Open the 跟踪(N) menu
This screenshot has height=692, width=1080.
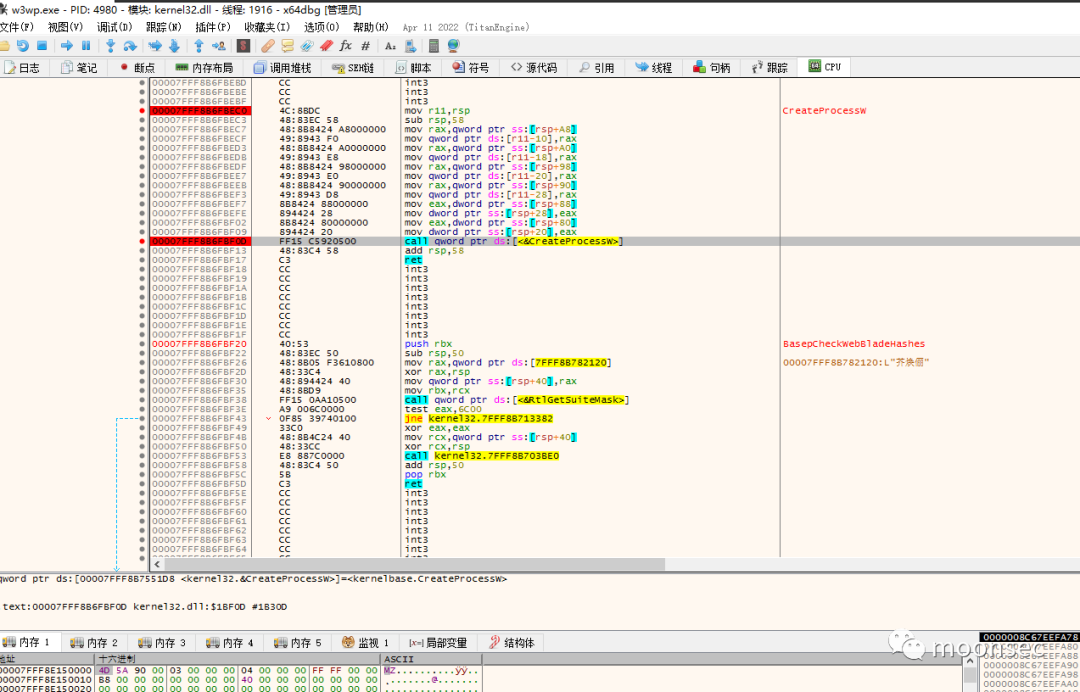coord(164,28)
